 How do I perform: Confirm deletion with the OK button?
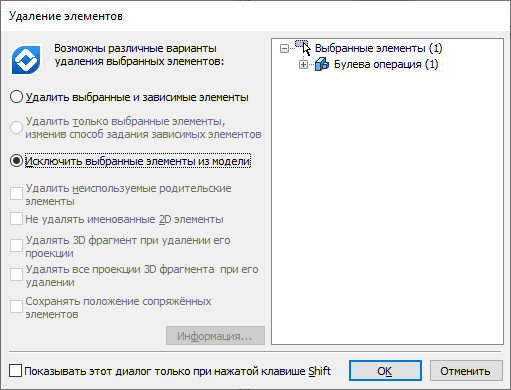pos(385,370)
